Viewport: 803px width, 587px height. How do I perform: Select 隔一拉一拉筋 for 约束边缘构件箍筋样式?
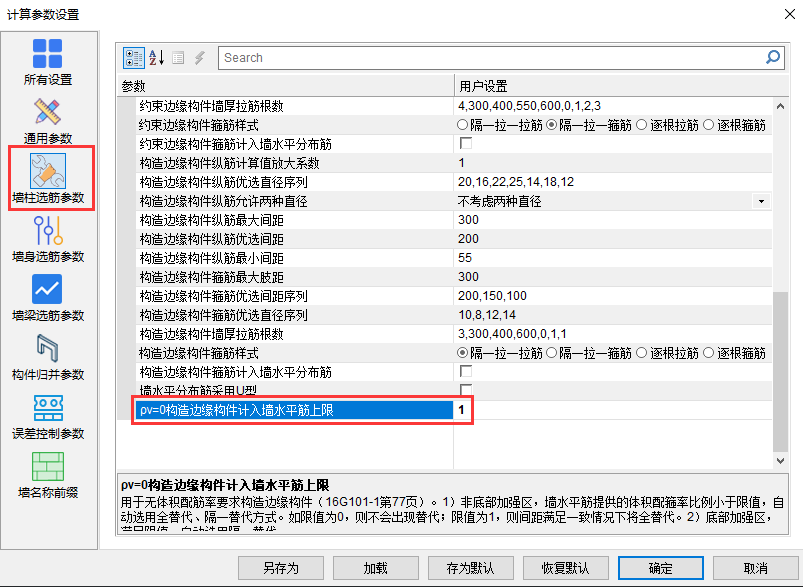(x=499, y=125)
